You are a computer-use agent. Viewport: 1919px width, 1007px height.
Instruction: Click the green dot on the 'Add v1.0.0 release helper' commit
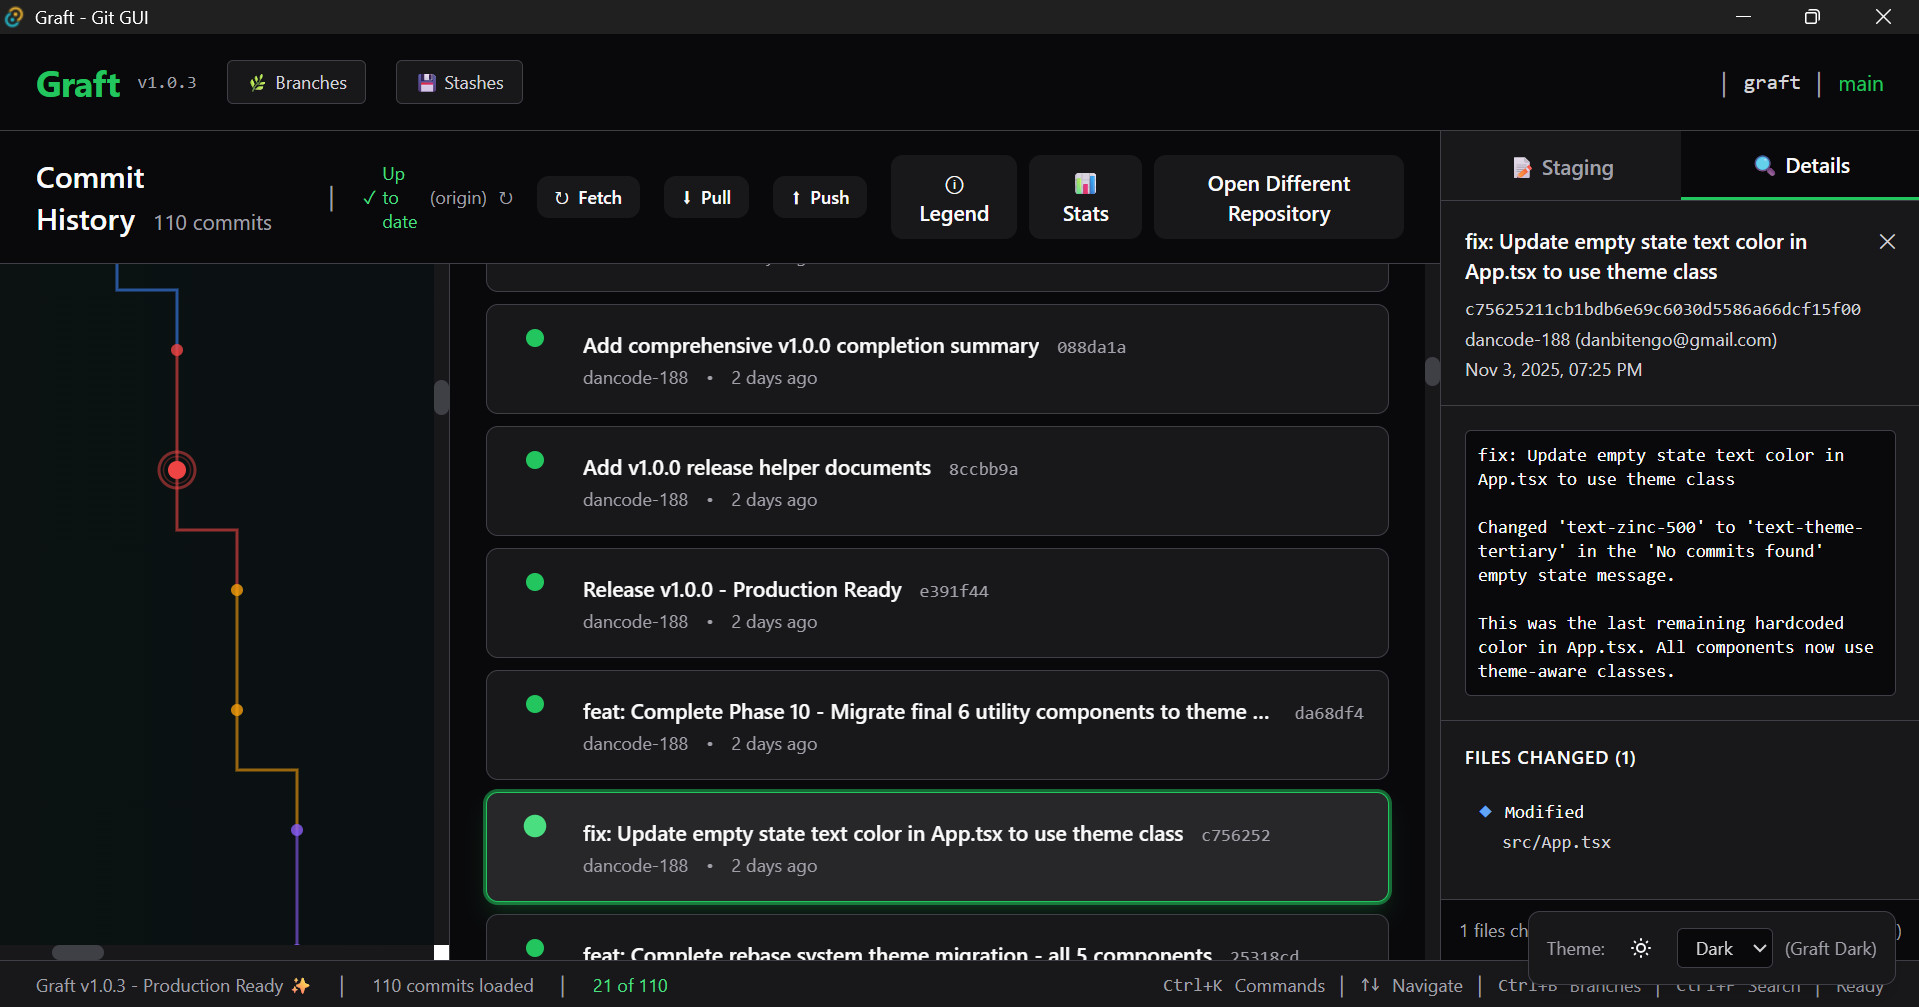tap(535, 460)
